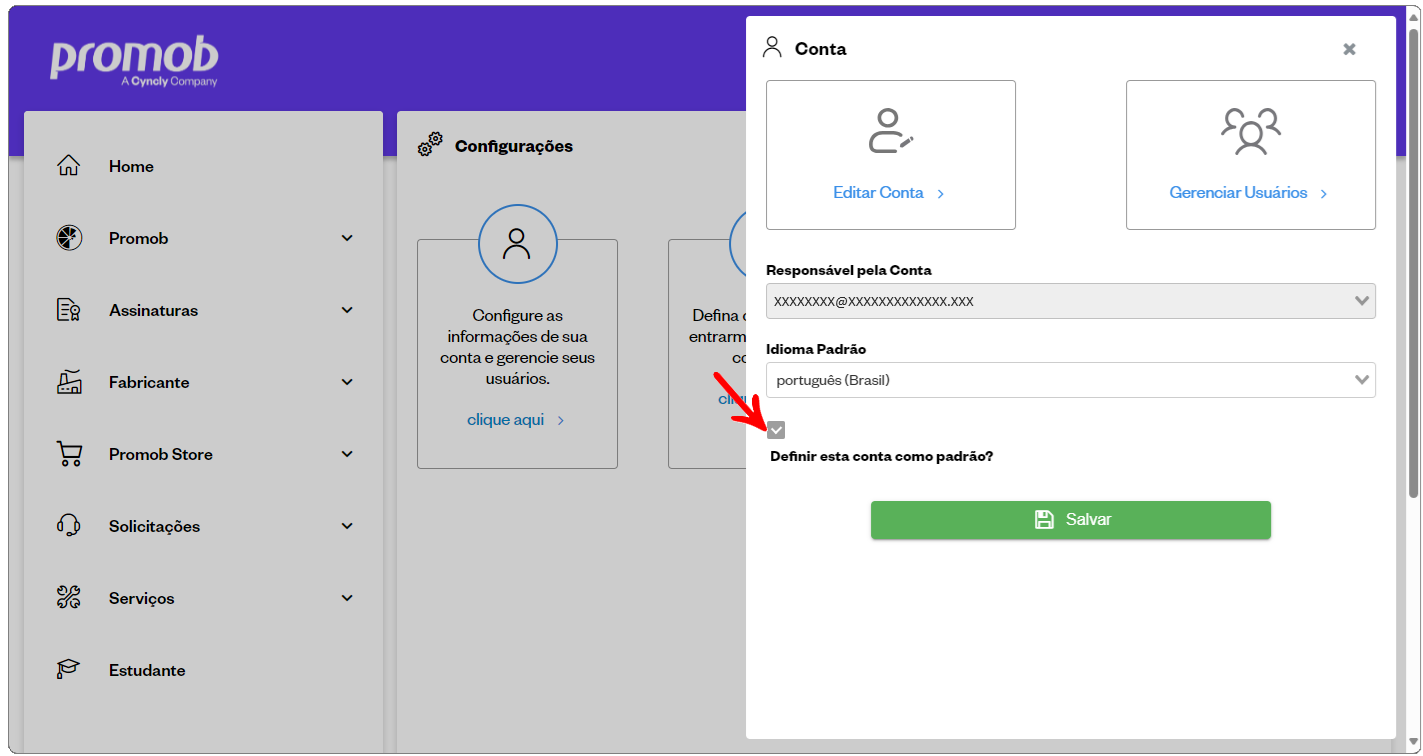Screen dimensions: 1423x756
Task: Open the Responsável pela Conta dropdown
Action: 1070,301
